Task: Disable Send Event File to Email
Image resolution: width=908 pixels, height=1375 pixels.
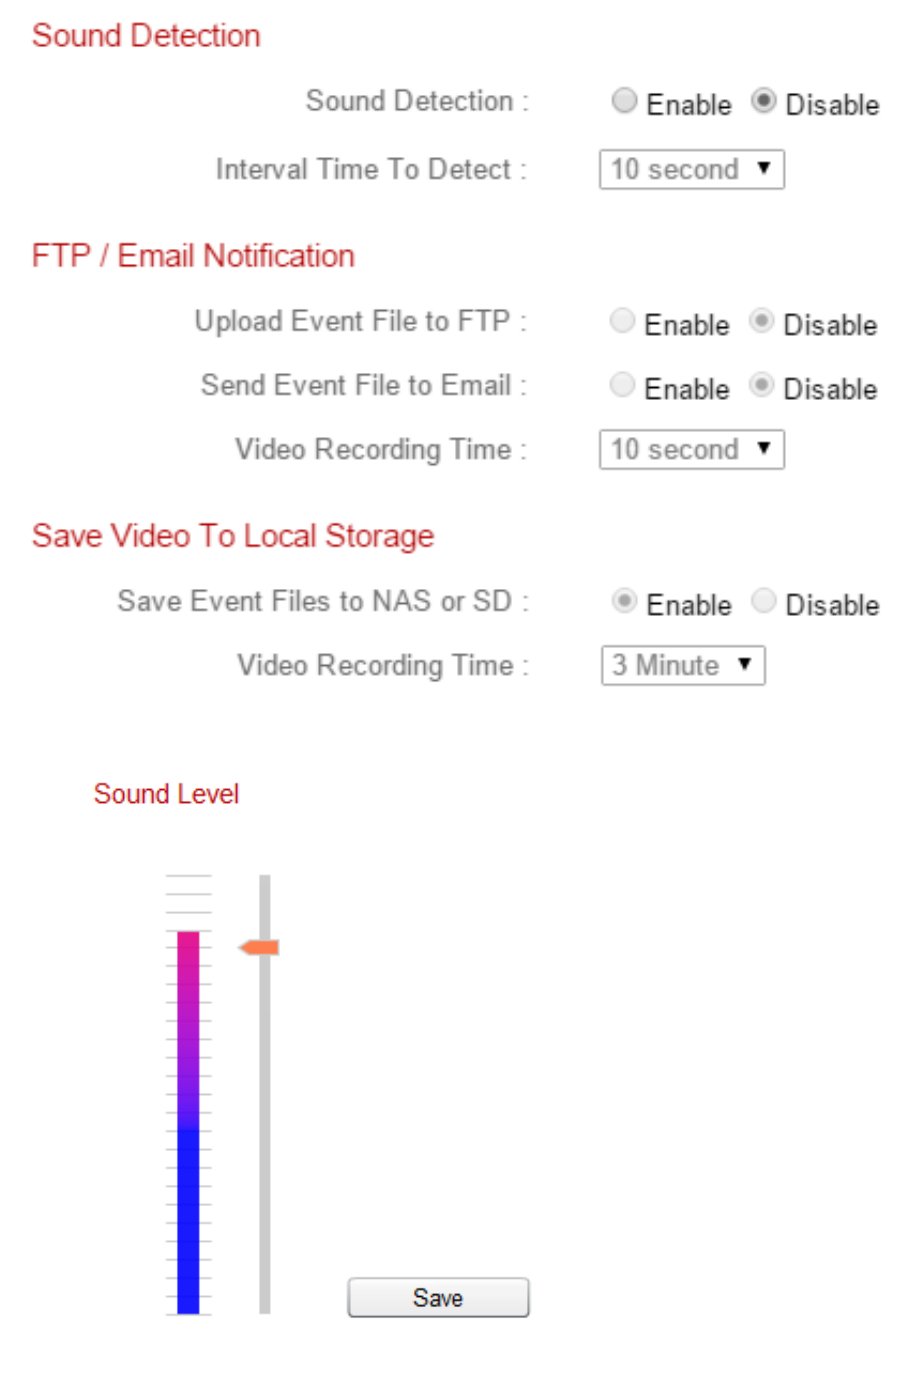Action: click(x=762, y=385)
